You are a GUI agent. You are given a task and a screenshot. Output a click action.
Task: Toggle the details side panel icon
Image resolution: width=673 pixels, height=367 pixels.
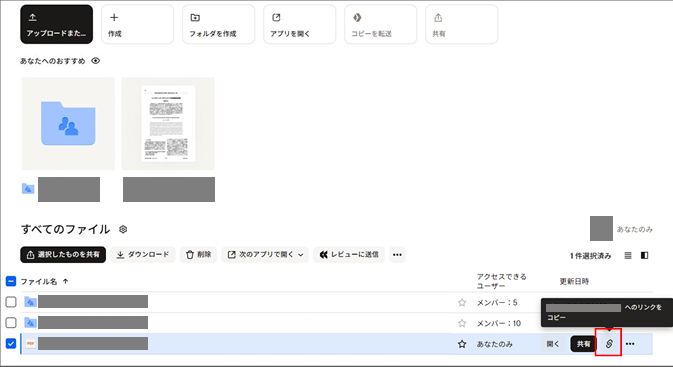tap(644, 255)
